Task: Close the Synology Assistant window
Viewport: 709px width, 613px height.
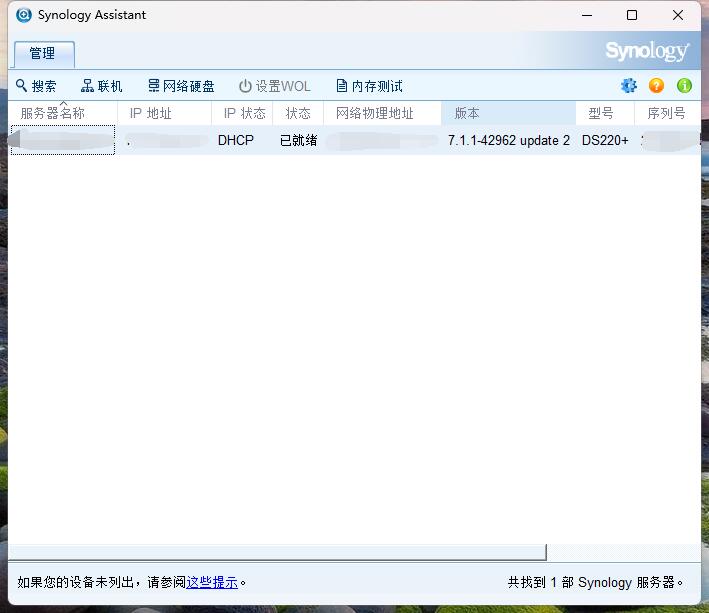Action: point(678,15)
